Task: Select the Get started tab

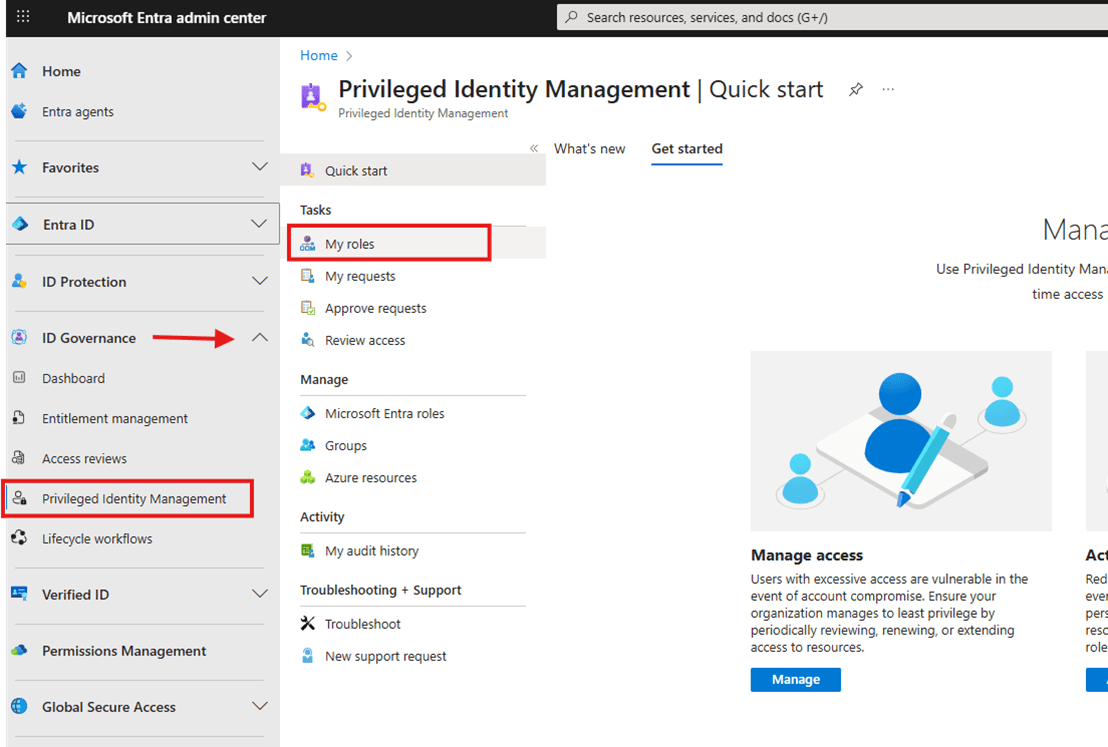Action: (687, 149)
